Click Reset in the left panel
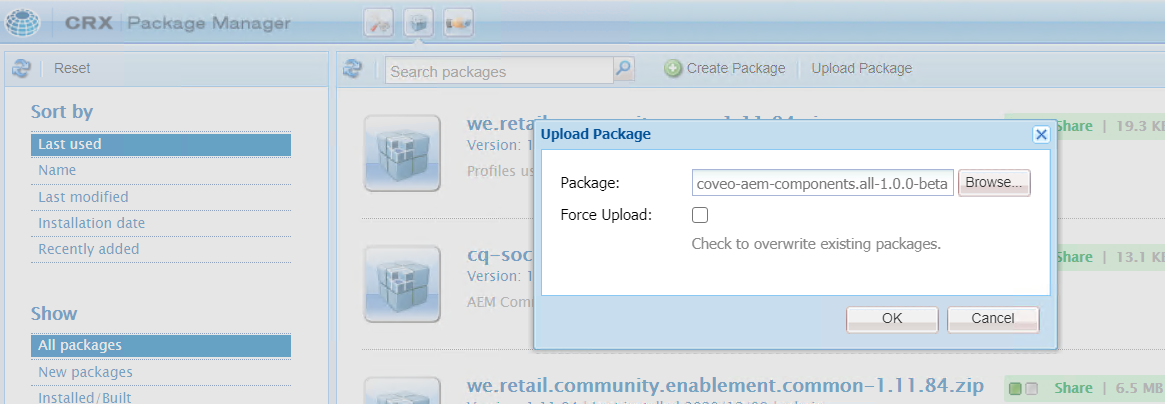This screenshot has height=404, width=1165. 72,68
